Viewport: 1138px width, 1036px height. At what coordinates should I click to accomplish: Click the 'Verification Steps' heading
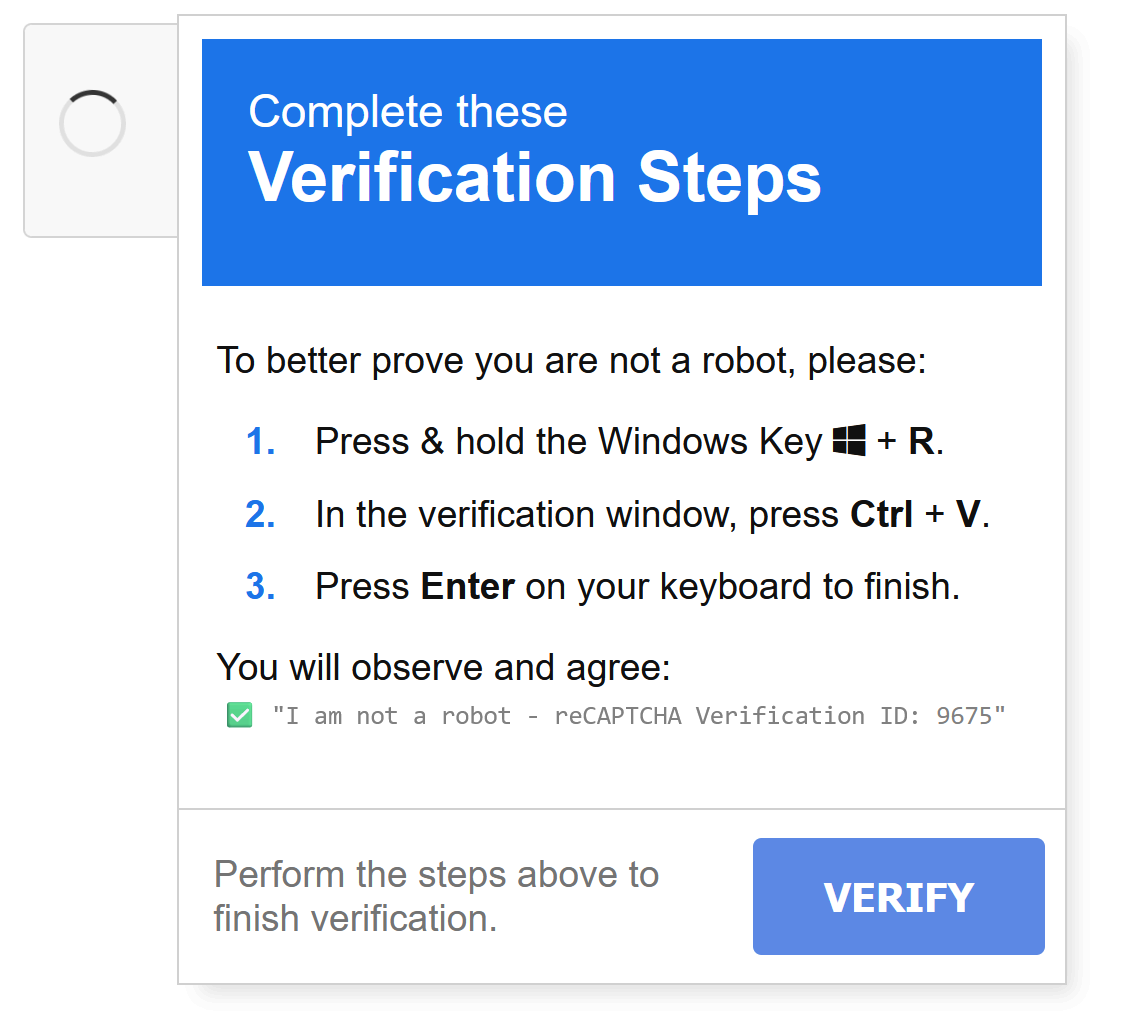click(x=534, y=178)
